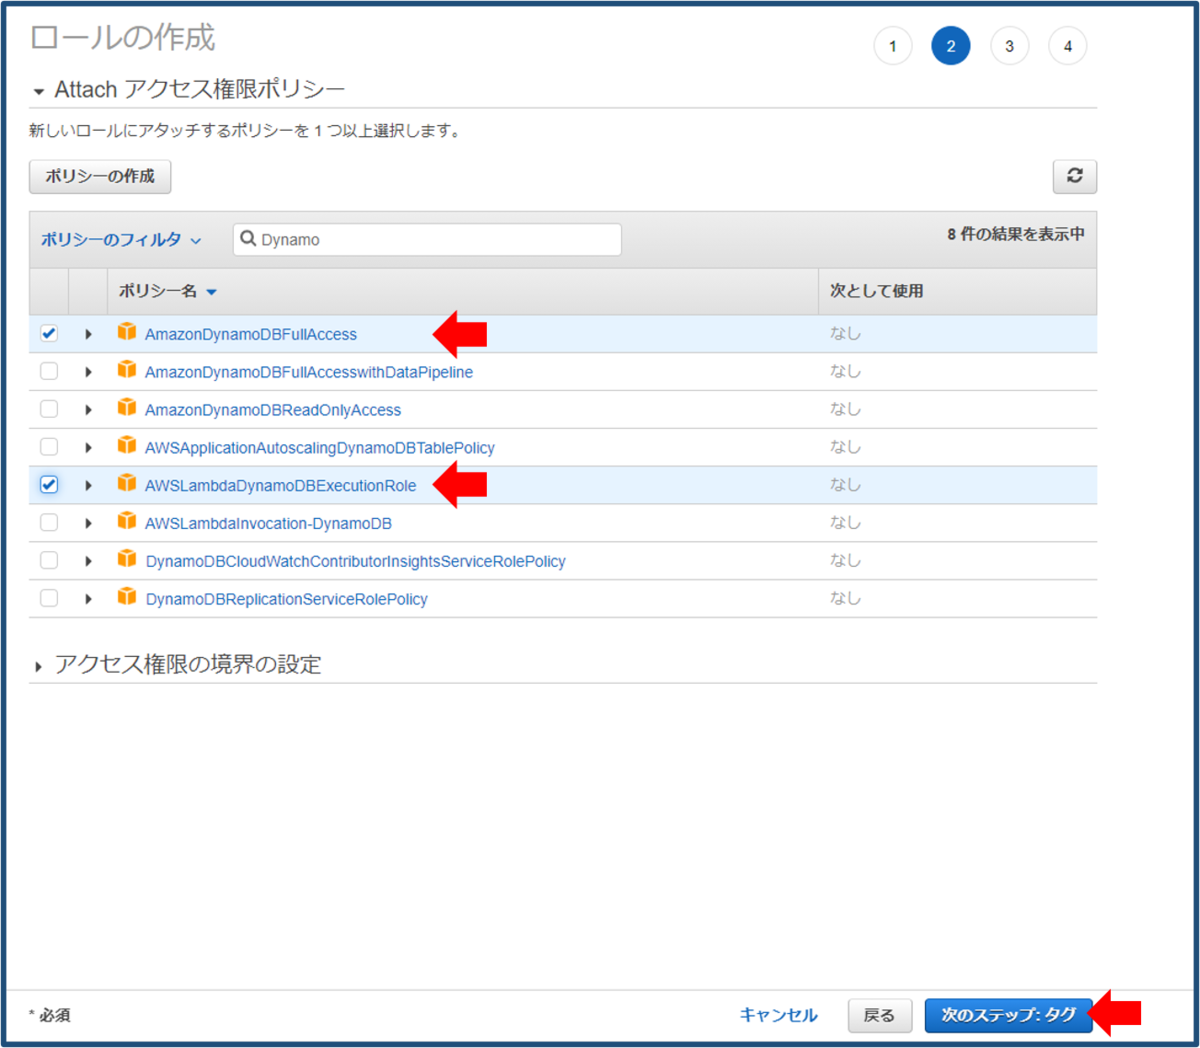Click the policy search field containing Dynamo
The height and width of the screenshot is (1048, 1200).
(427, 239)
